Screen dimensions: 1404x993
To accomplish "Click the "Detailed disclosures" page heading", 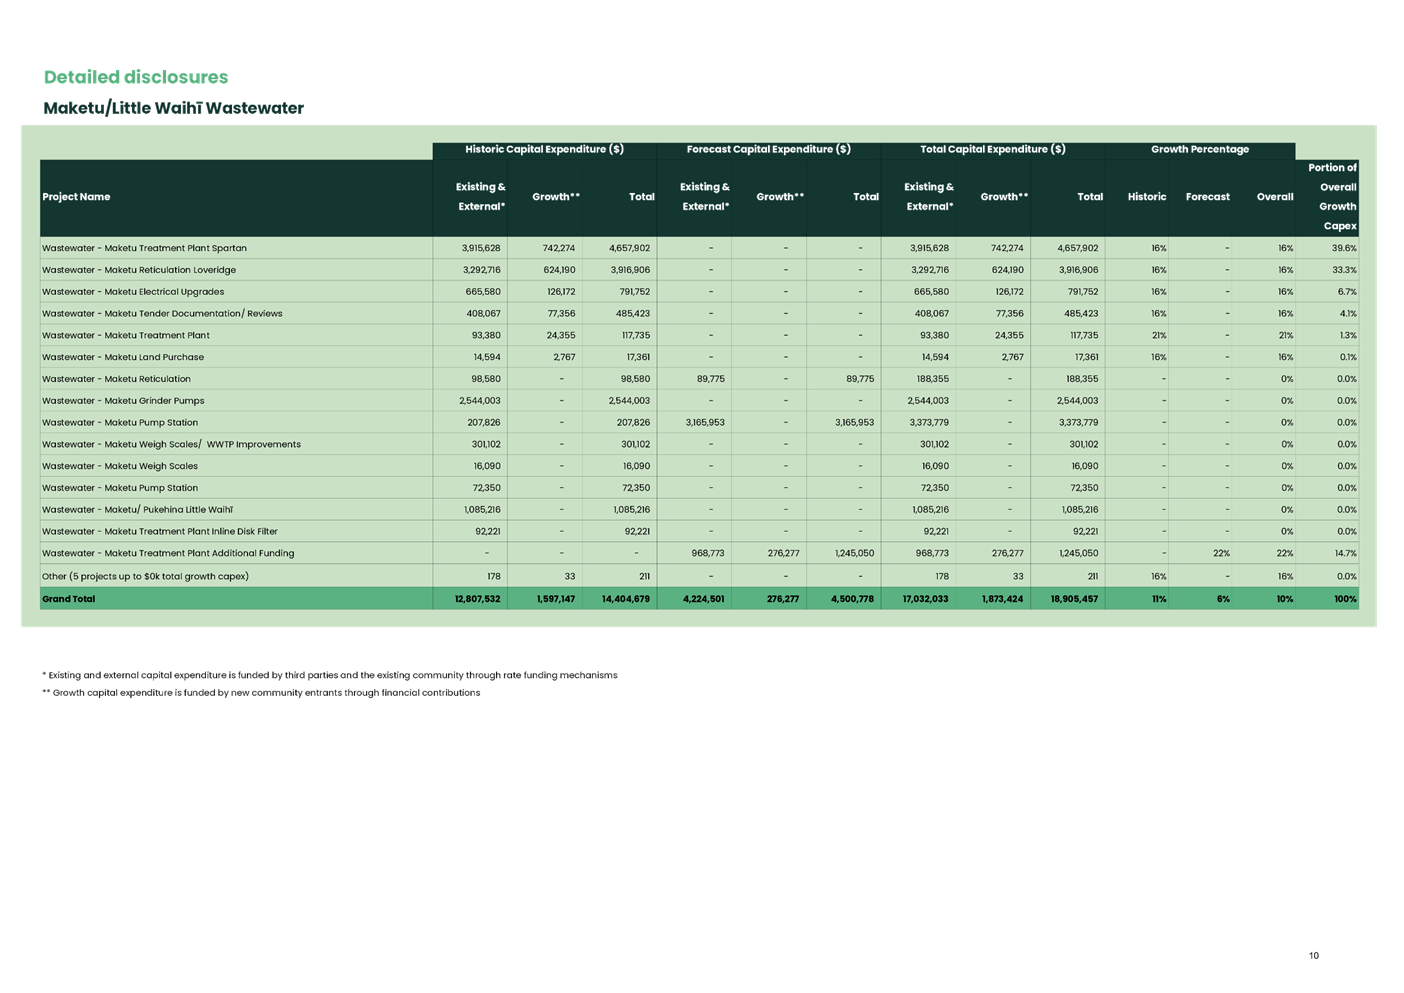I will point(136,78).
